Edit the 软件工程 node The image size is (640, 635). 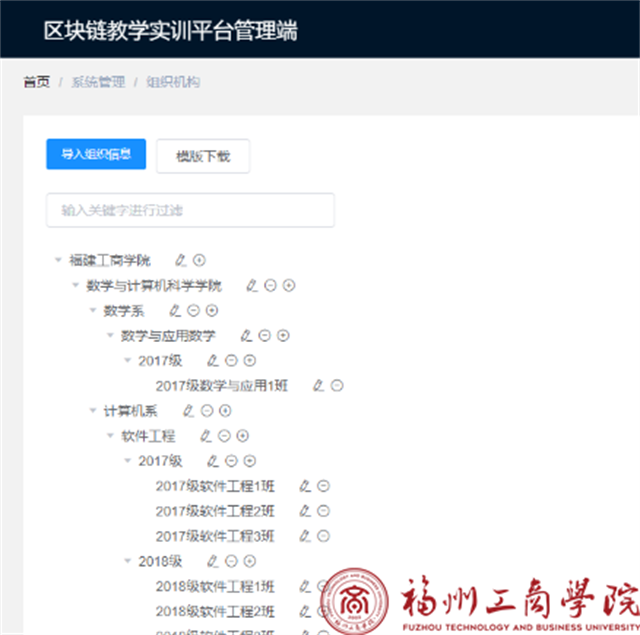tap(205, 436)
